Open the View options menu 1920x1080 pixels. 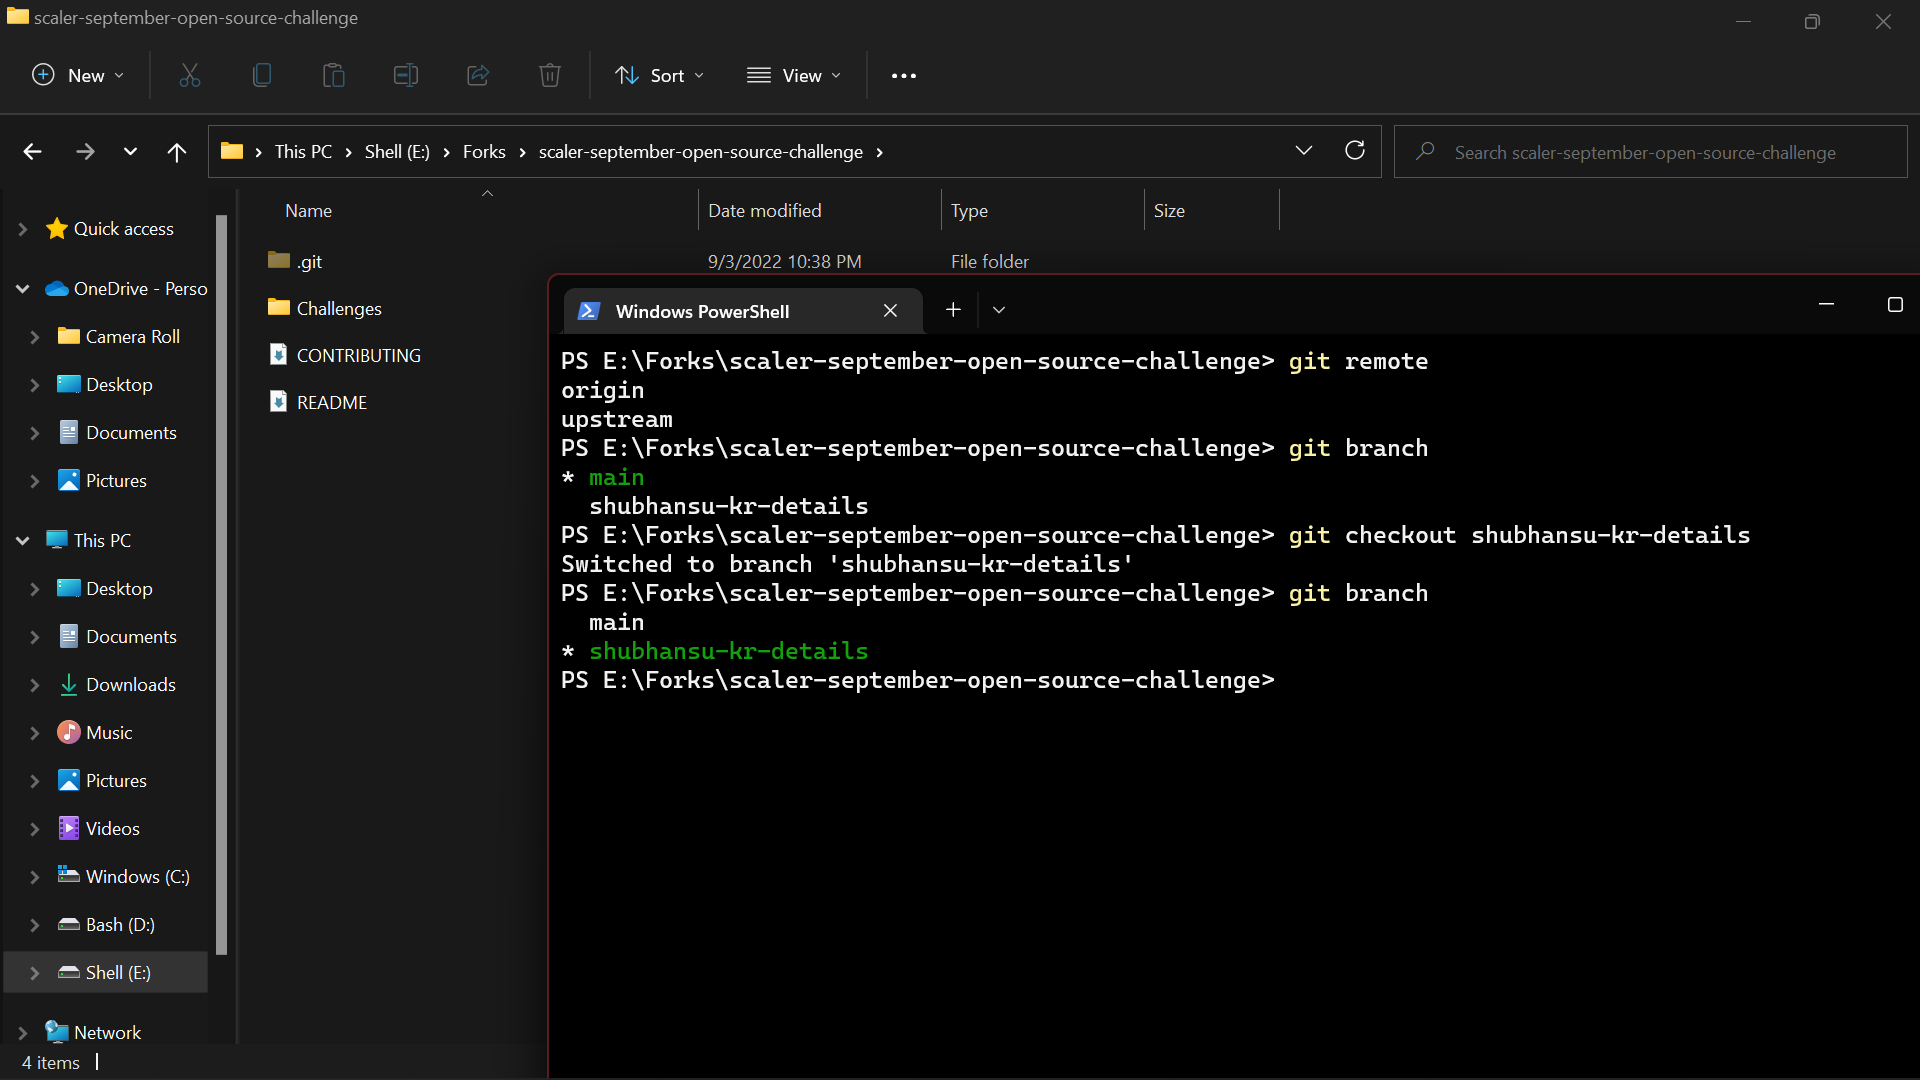[793, 75]
